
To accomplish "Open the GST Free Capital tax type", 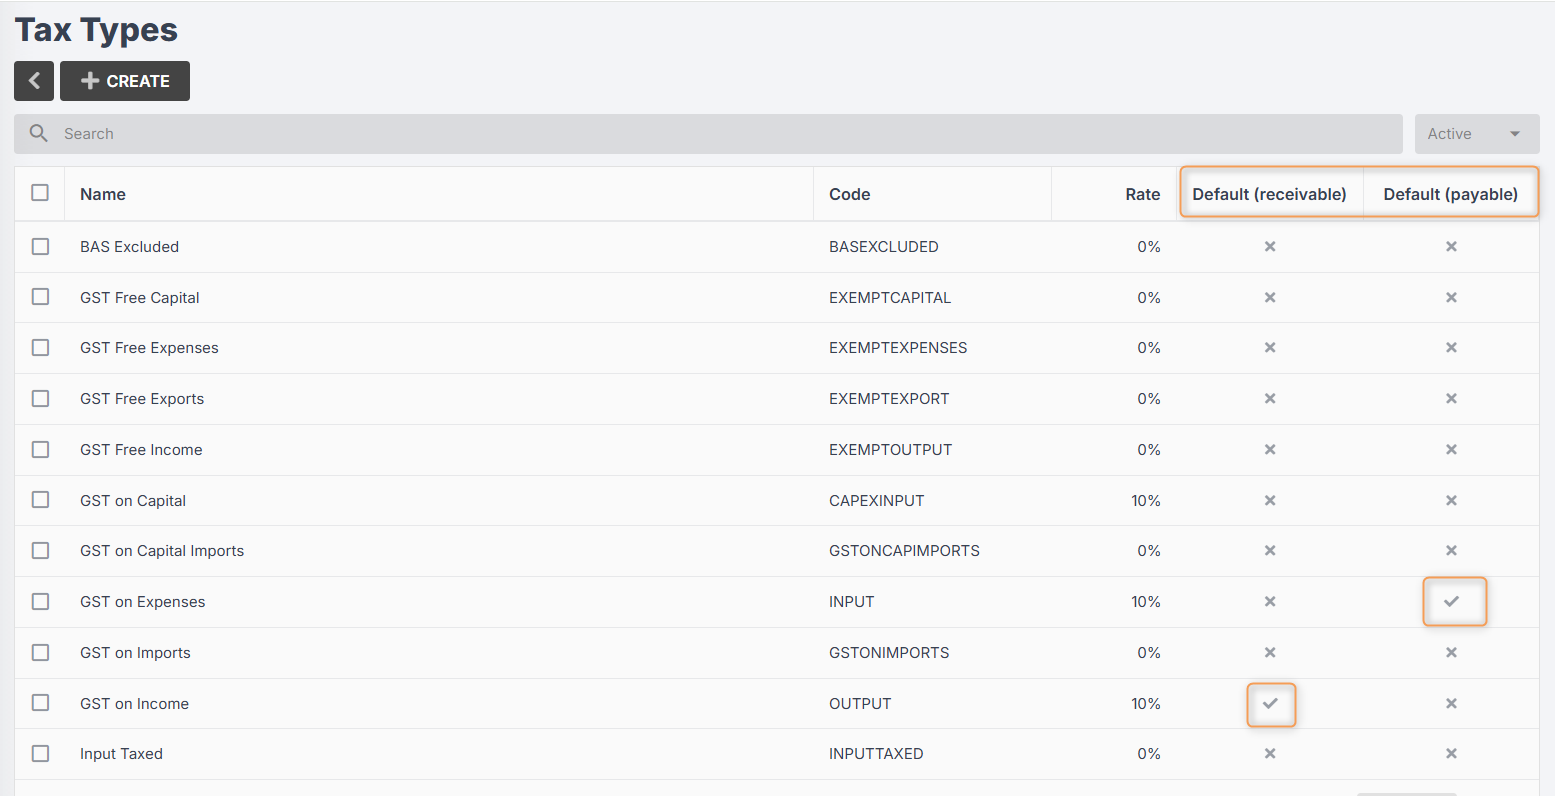I will click(140, 297).
